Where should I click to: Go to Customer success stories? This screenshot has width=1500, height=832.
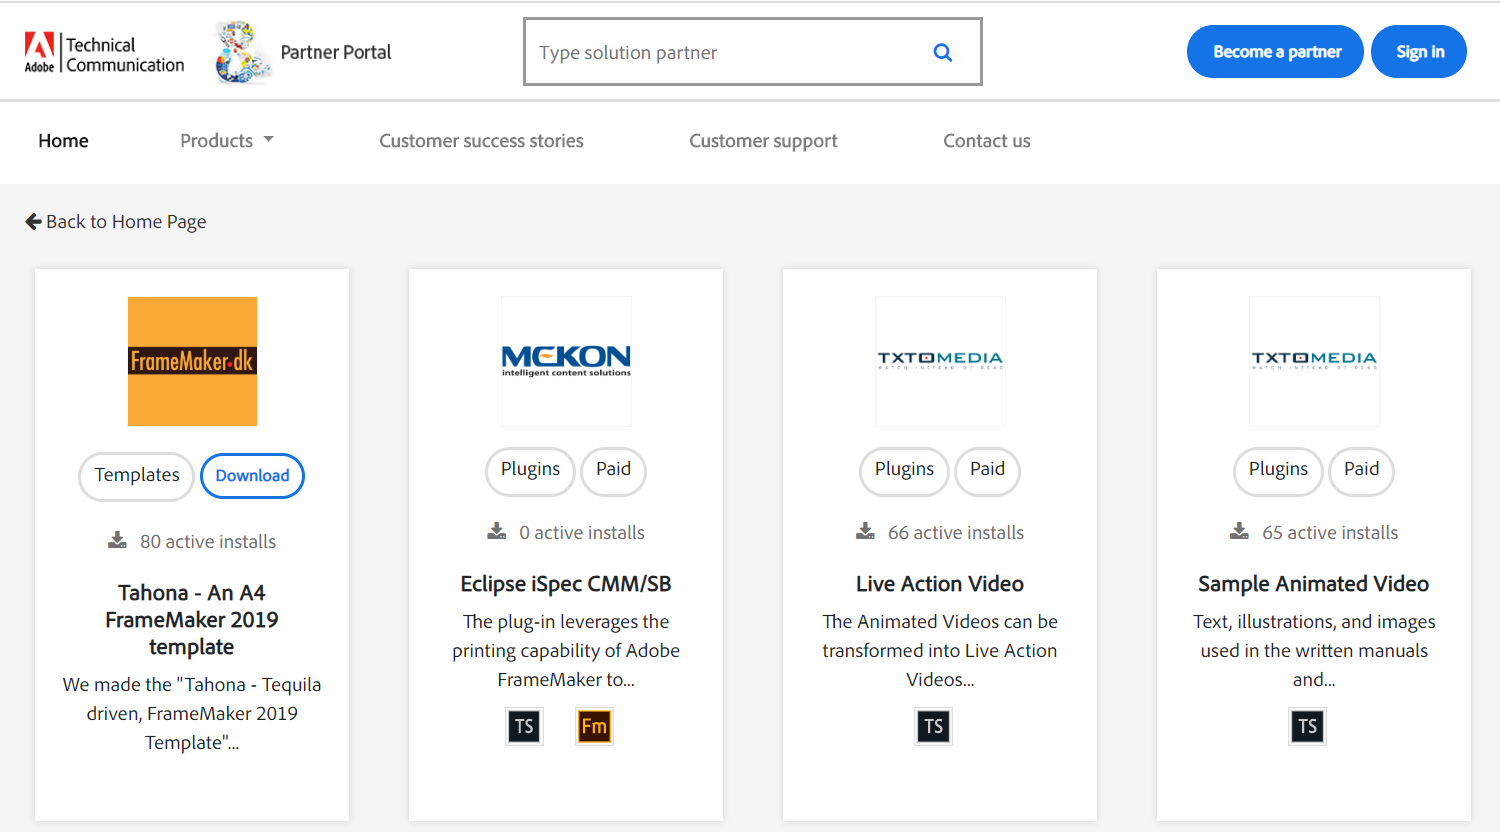pyautogui.click(x=481, y=141)
